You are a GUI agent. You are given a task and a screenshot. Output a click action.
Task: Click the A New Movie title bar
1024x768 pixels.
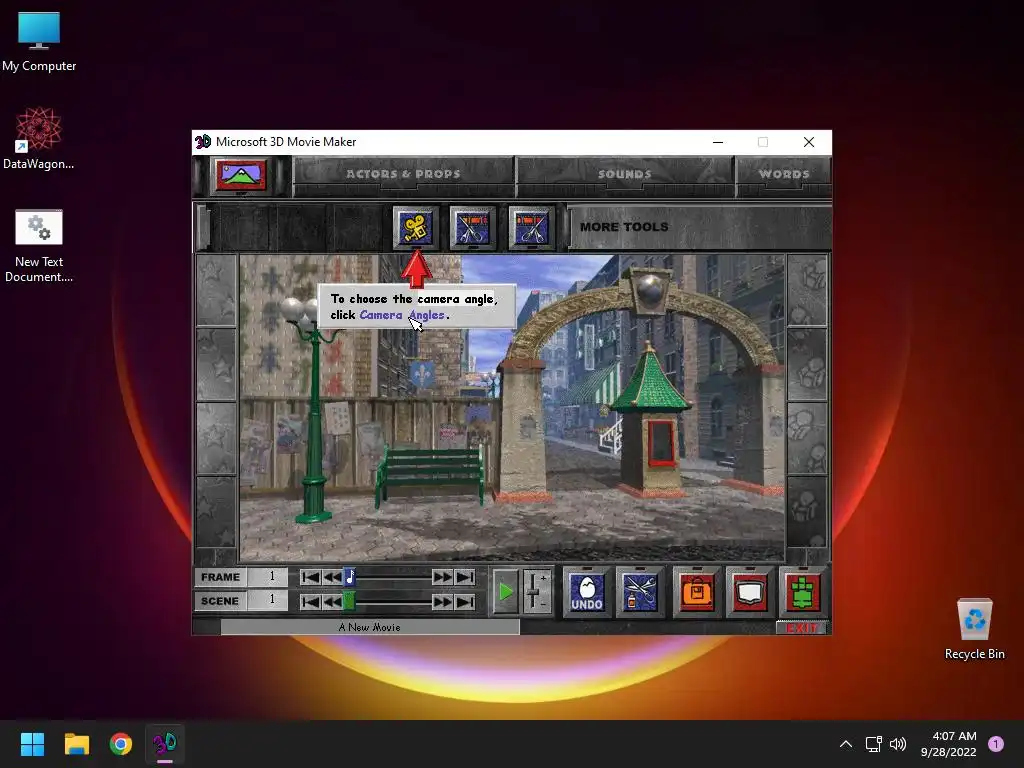tap(370, 627)
